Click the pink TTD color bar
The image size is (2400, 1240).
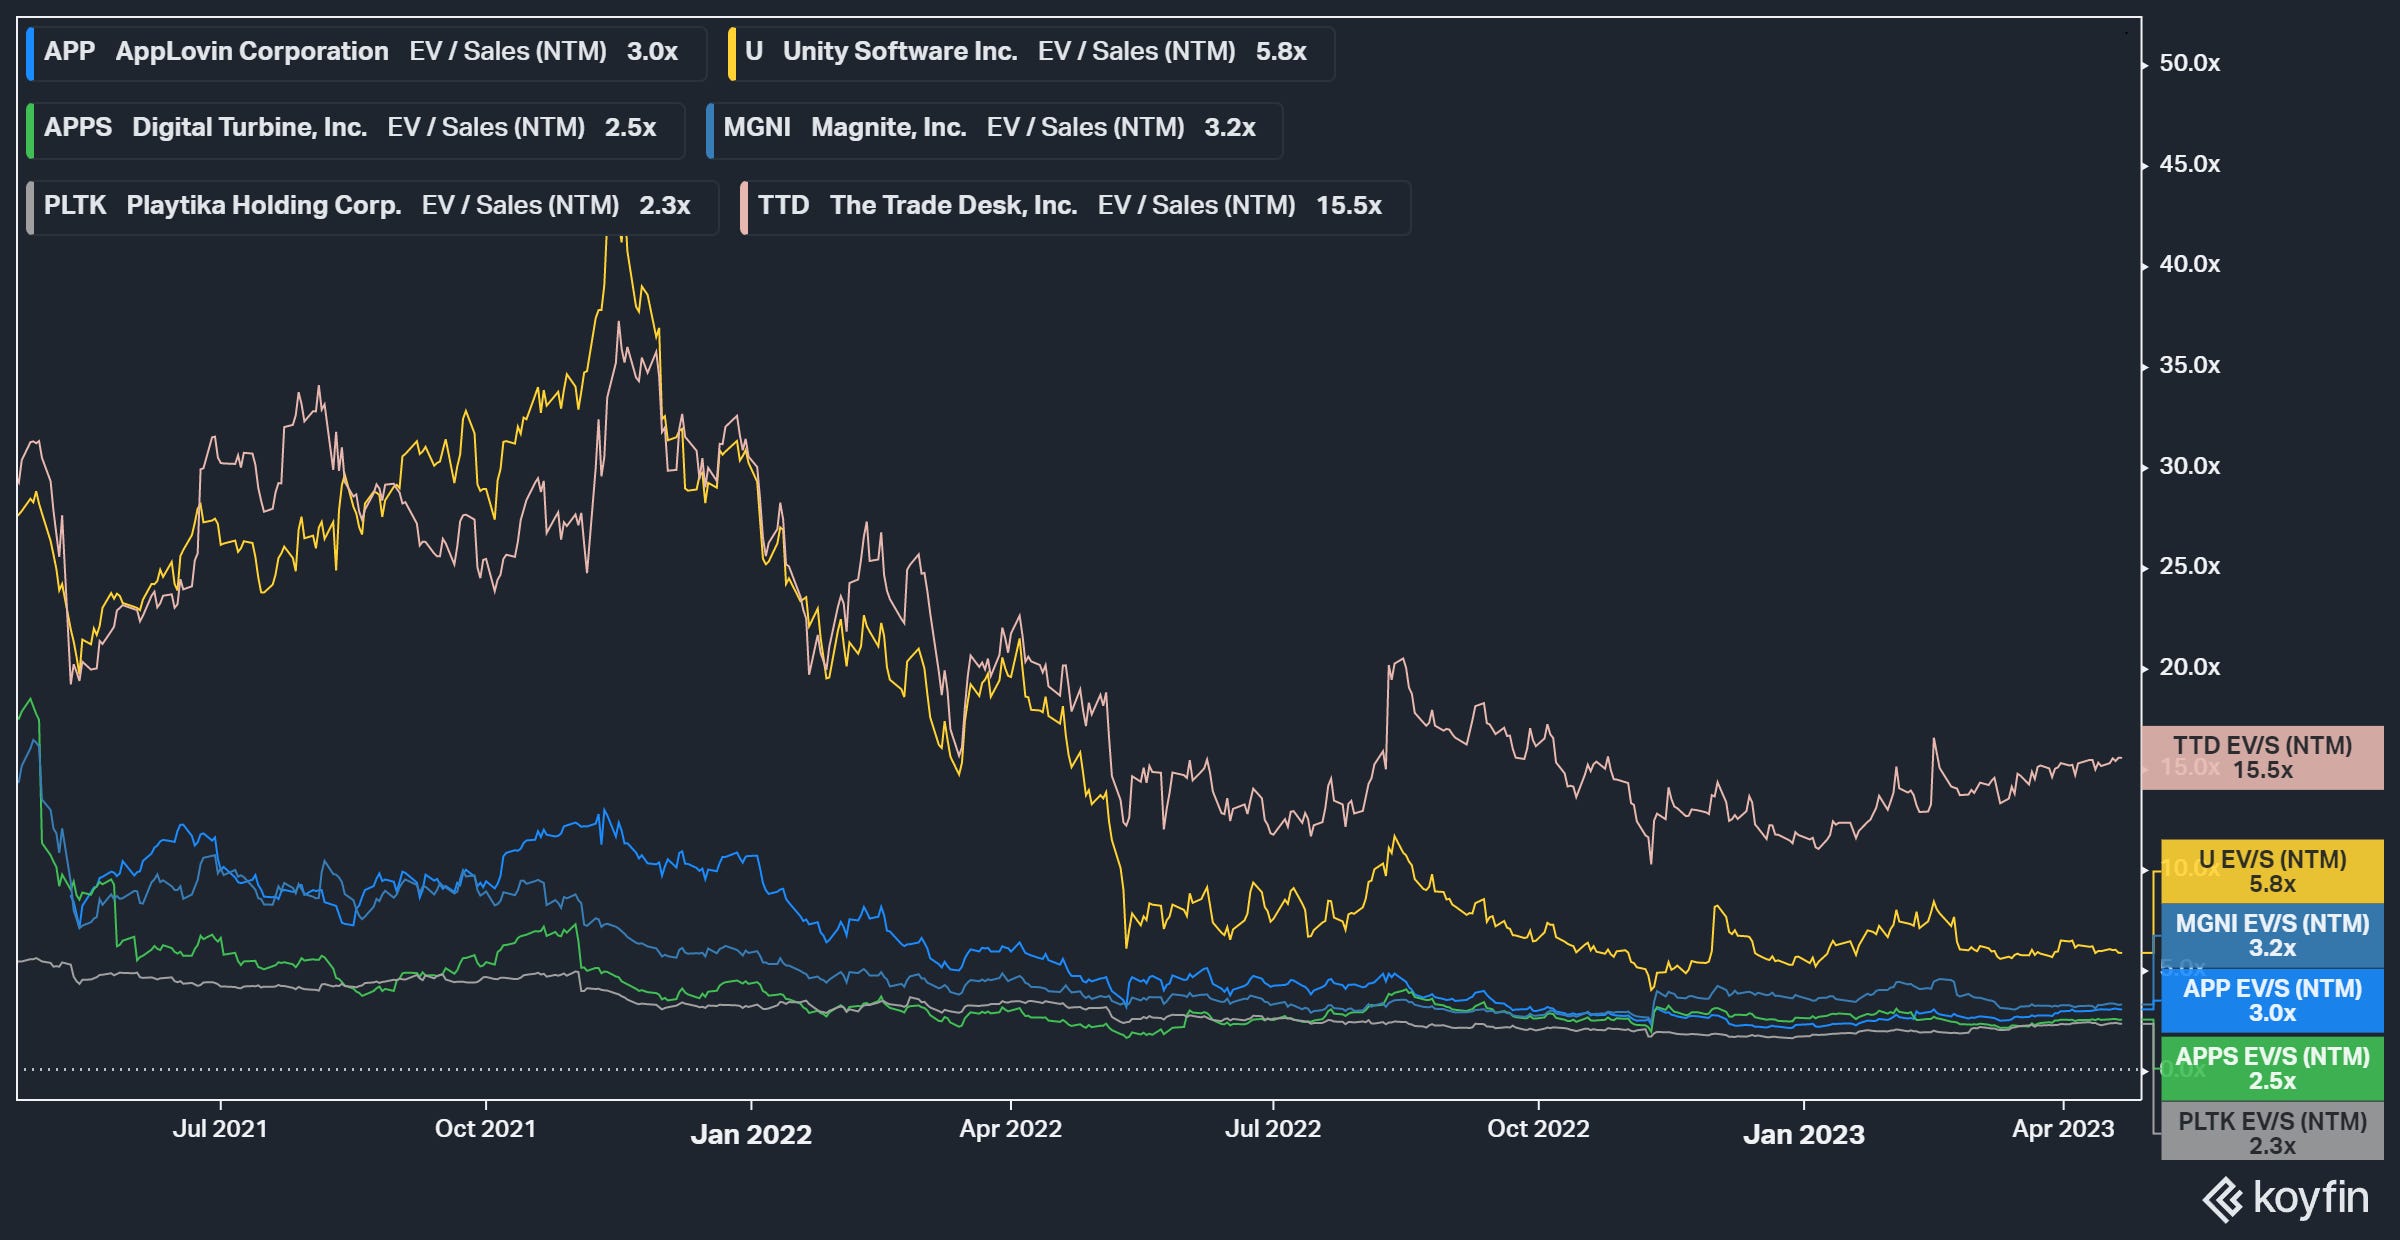click(744, 206)
